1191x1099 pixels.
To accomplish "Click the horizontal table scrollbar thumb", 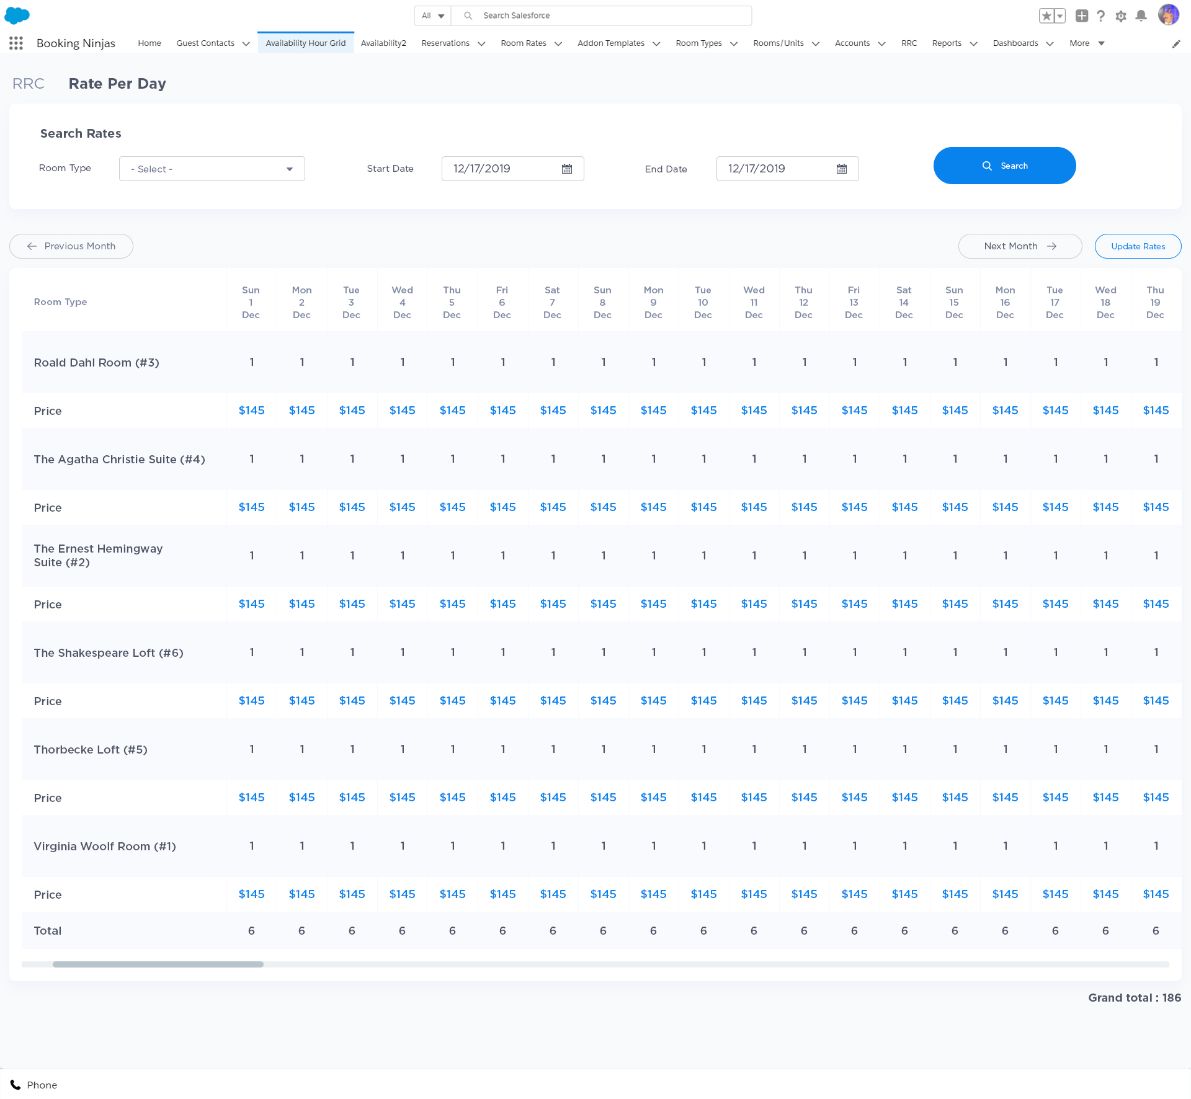I will click(x=158, y=965).
